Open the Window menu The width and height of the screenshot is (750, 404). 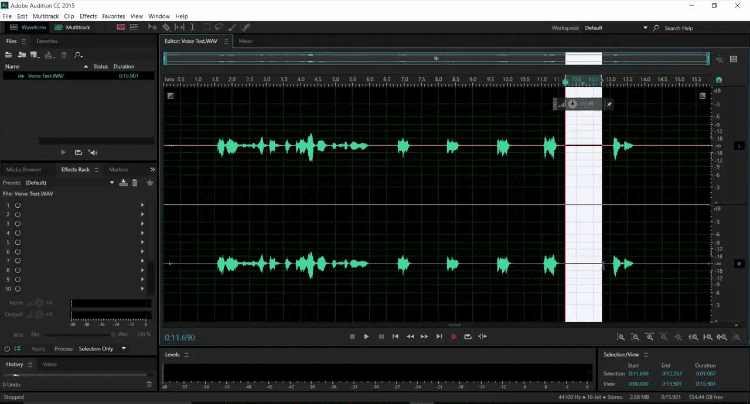tap(159, 16)
